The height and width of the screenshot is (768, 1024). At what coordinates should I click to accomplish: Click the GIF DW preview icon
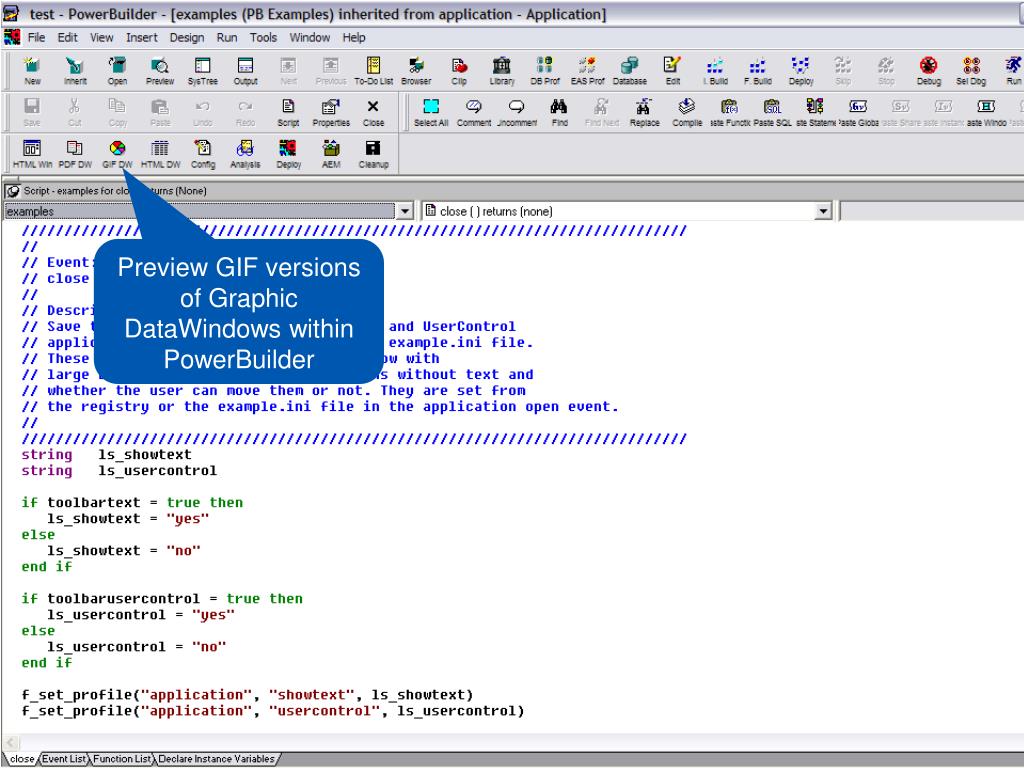(x=118, y=154)
